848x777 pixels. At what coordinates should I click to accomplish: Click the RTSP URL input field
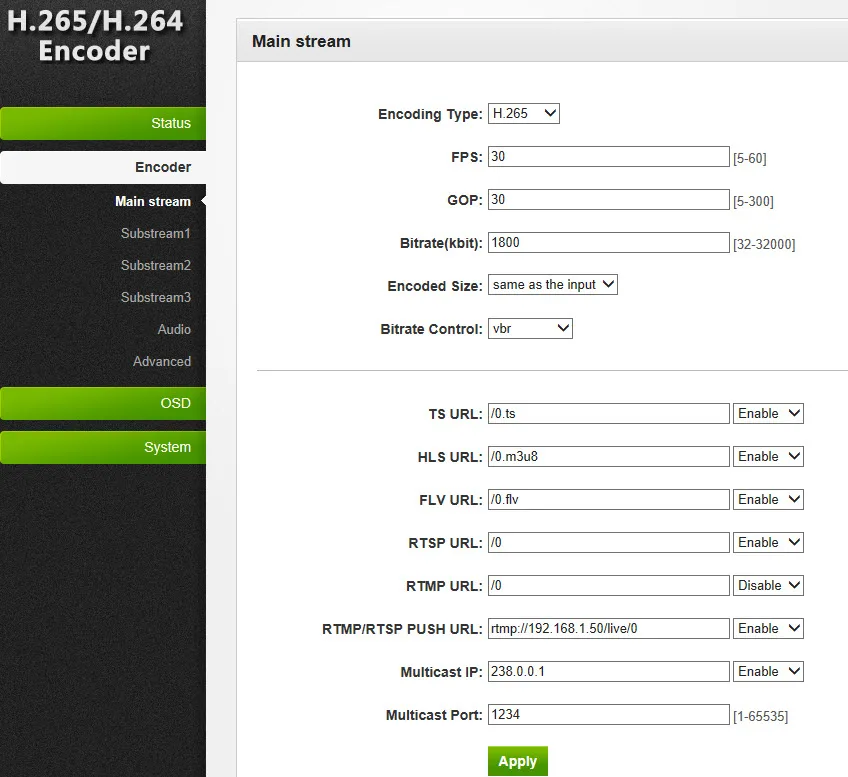[608, 542]
